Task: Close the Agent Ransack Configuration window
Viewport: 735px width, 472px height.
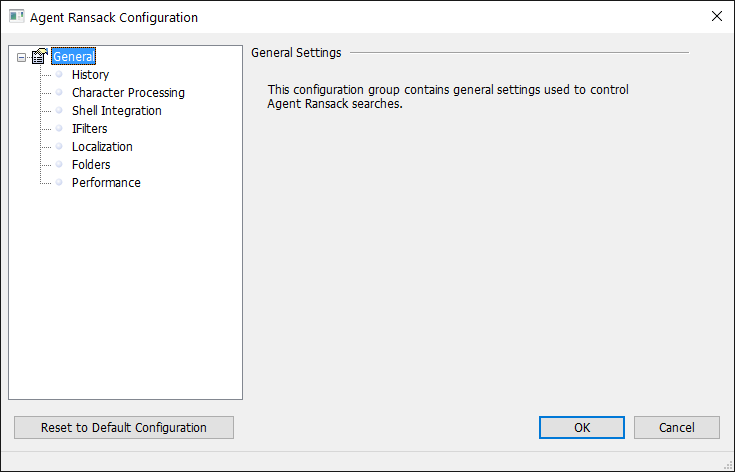Action: [717, 16]
